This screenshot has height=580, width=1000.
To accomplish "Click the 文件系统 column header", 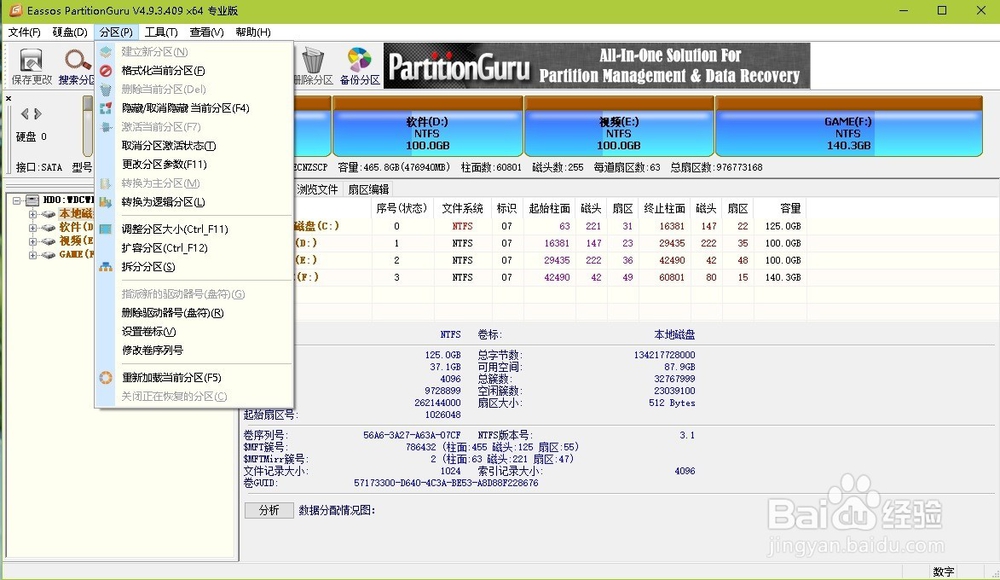I will (x=462, y=208).
